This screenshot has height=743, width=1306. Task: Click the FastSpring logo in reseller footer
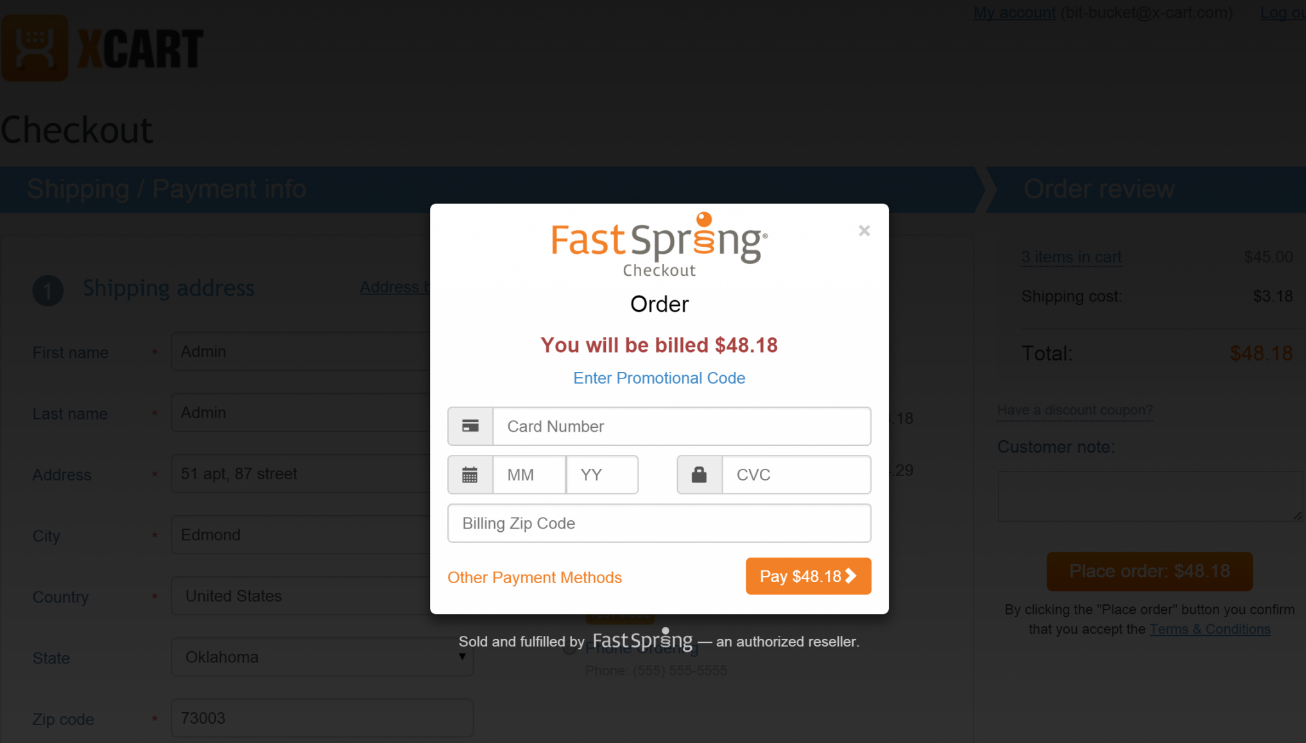pyautogui.click(x=642, y=640)
